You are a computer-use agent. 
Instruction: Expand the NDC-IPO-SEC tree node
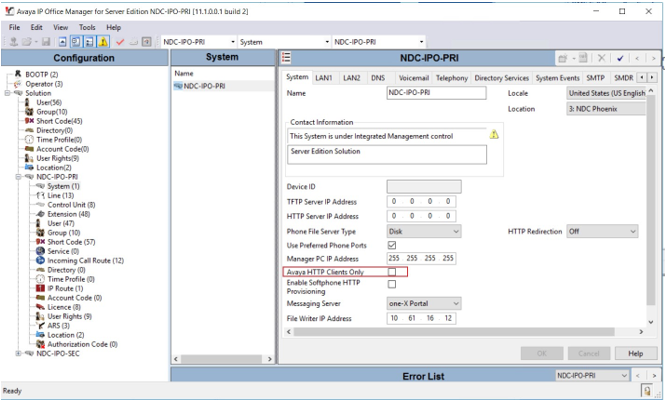18,353
